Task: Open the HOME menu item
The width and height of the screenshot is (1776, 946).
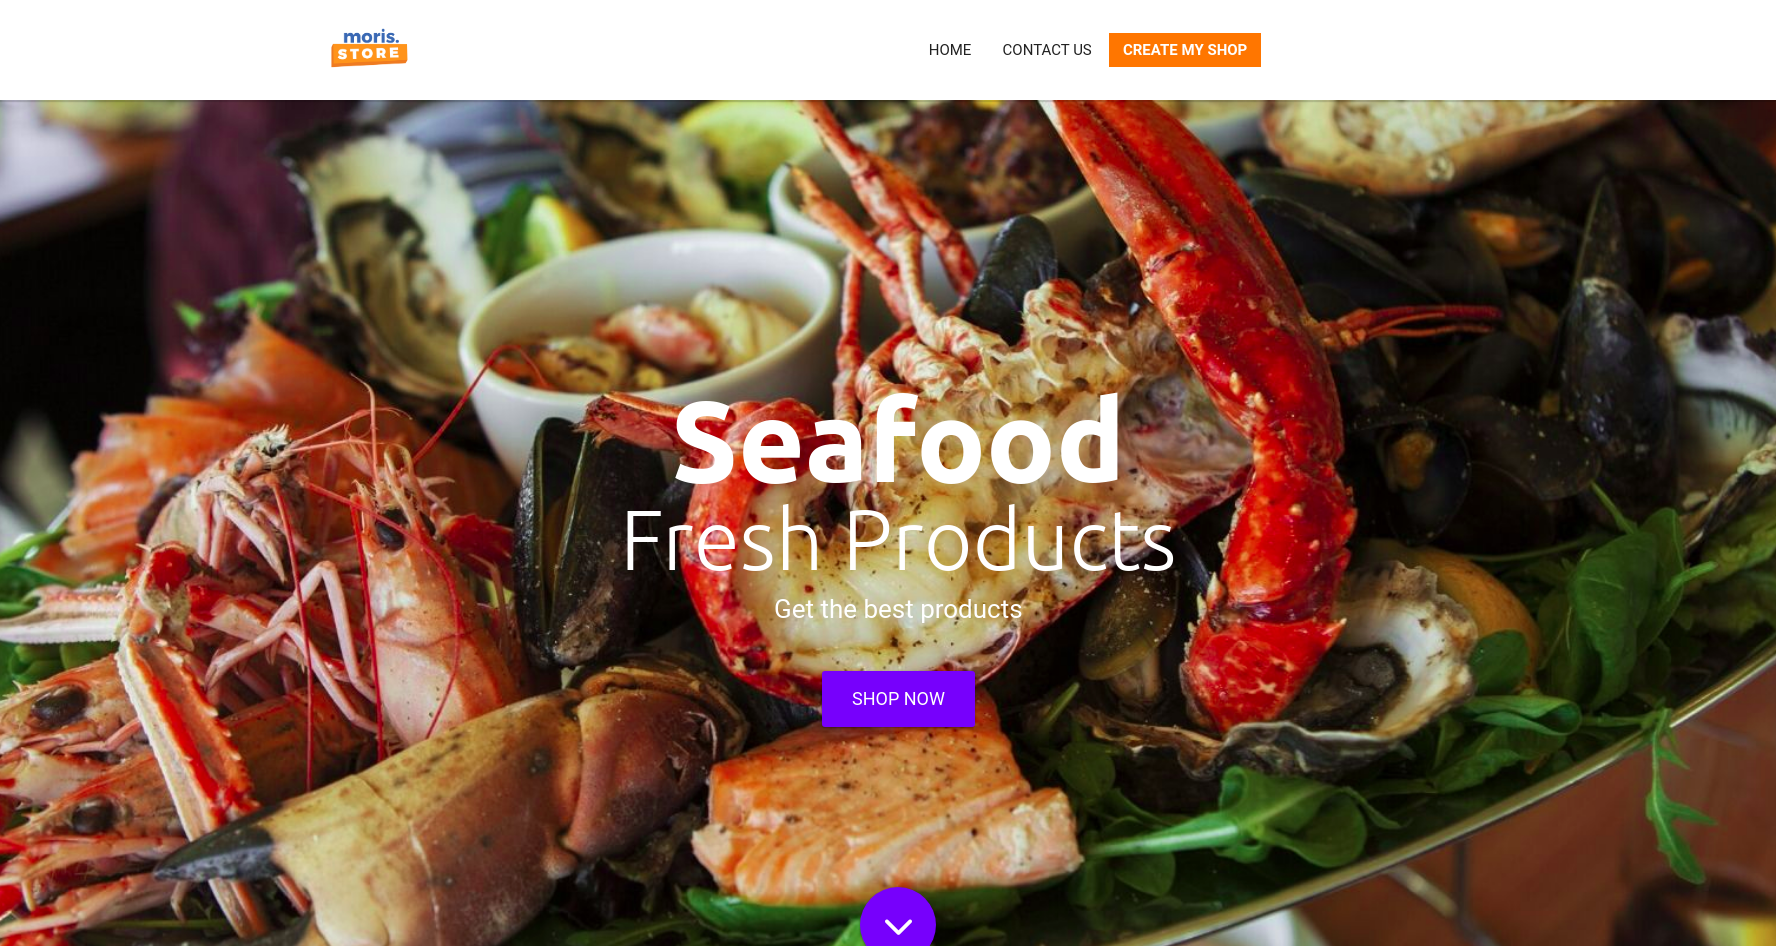Action: 950,50
